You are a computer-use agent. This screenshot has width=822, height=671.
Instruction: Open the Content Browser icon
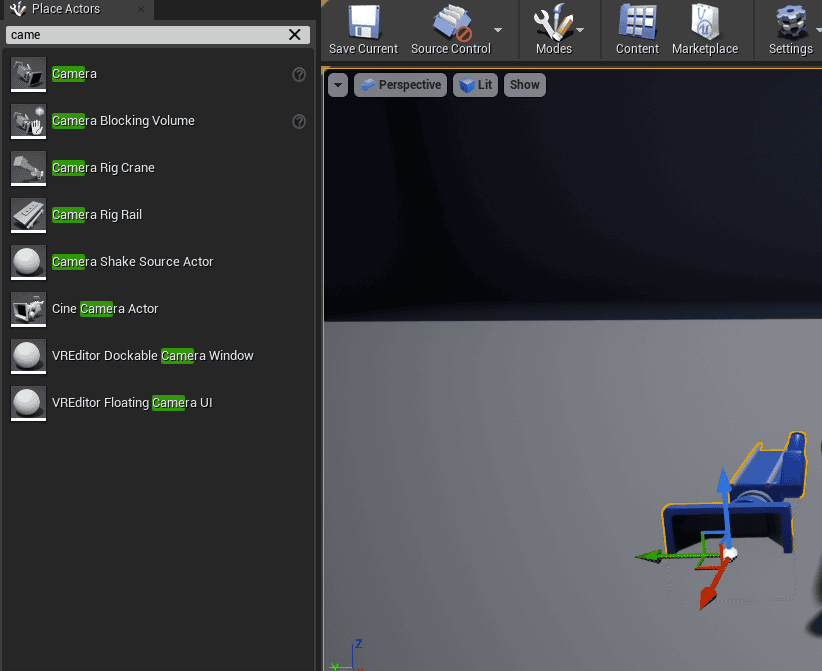(x=636, y=22)
